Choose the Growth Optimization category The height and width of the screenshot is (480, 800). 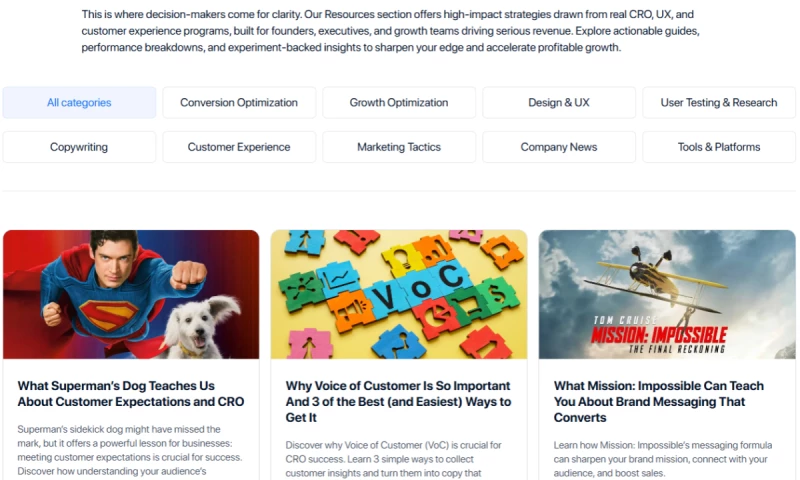pos(399,103)
